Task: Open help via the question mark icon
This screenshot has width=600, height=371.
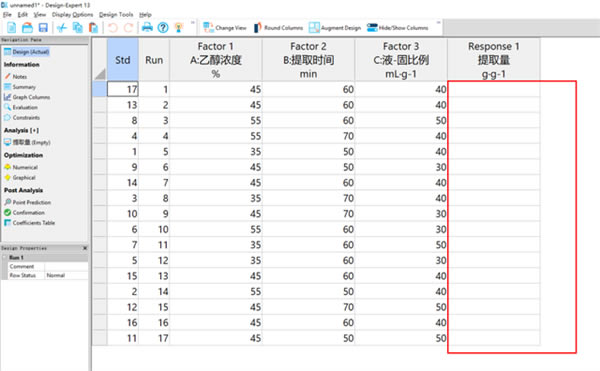Action: pyautogui.click(x=163, y=28)
